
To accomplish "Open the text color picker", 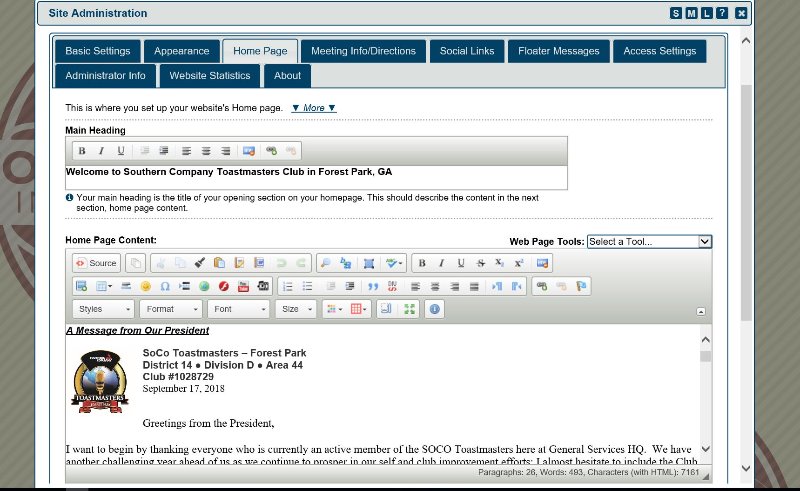I will pyautogui.click(x=334, y=309).
